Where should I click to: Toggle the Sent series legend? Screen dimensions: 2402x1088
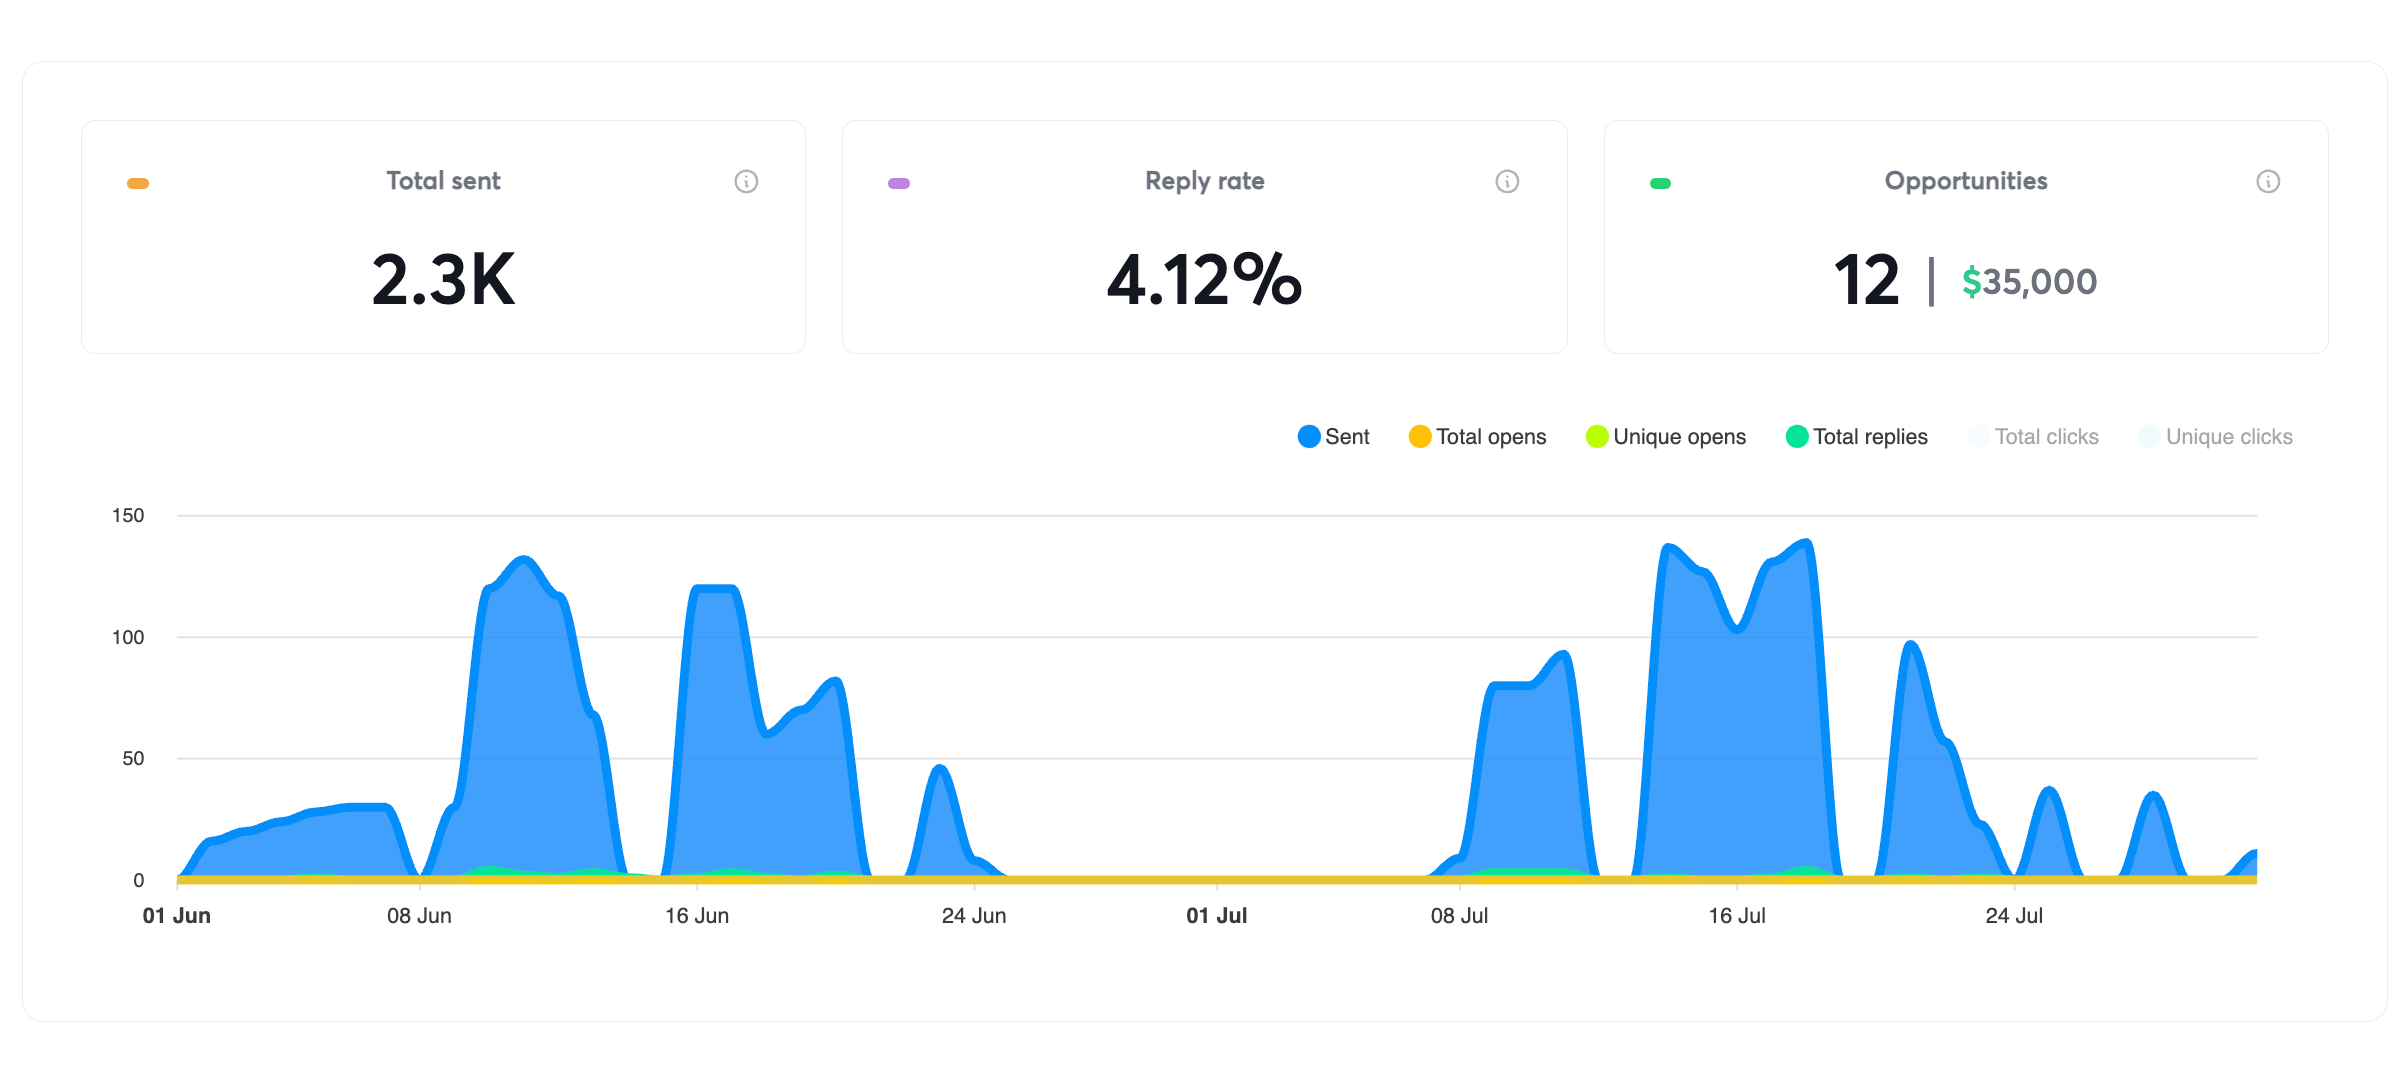1334,437
